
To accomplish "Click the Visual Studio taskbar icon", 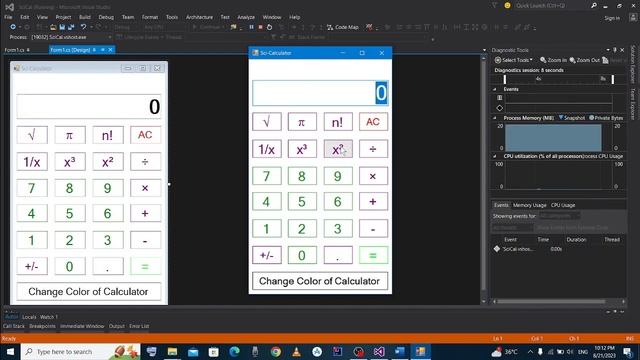I will pos(379,351).
